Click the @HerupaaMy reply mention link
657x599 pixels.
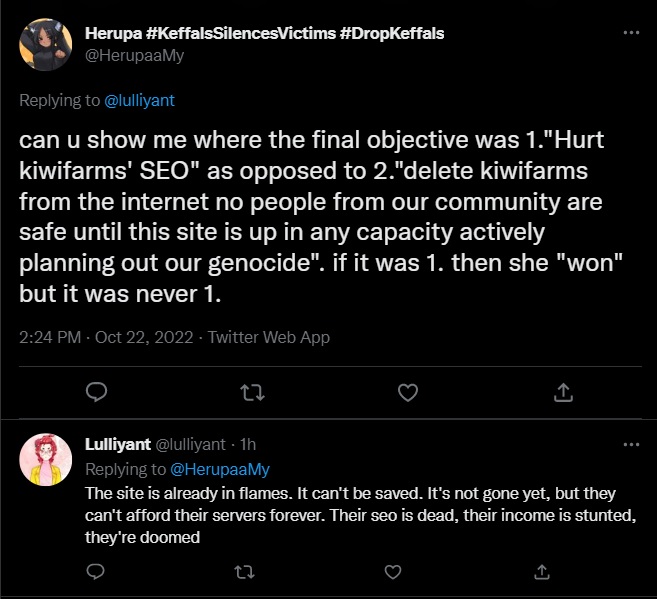coord(221,469)
